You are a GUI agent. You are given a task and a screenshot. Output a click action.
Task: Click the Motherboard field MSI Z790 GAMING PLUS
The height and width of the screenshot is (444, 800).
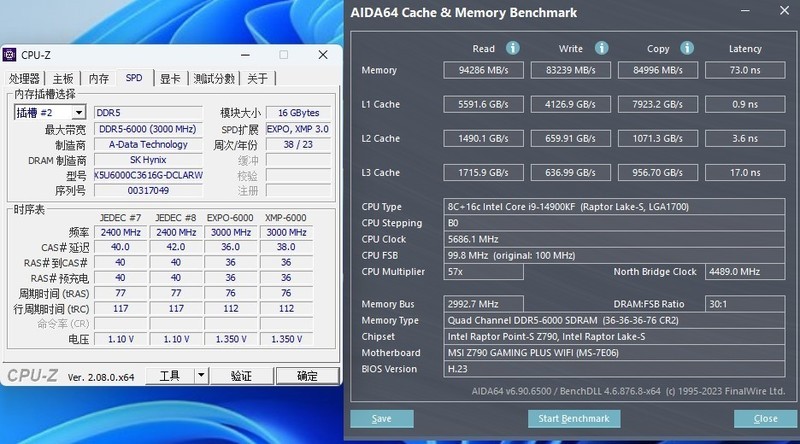(614, 353)
